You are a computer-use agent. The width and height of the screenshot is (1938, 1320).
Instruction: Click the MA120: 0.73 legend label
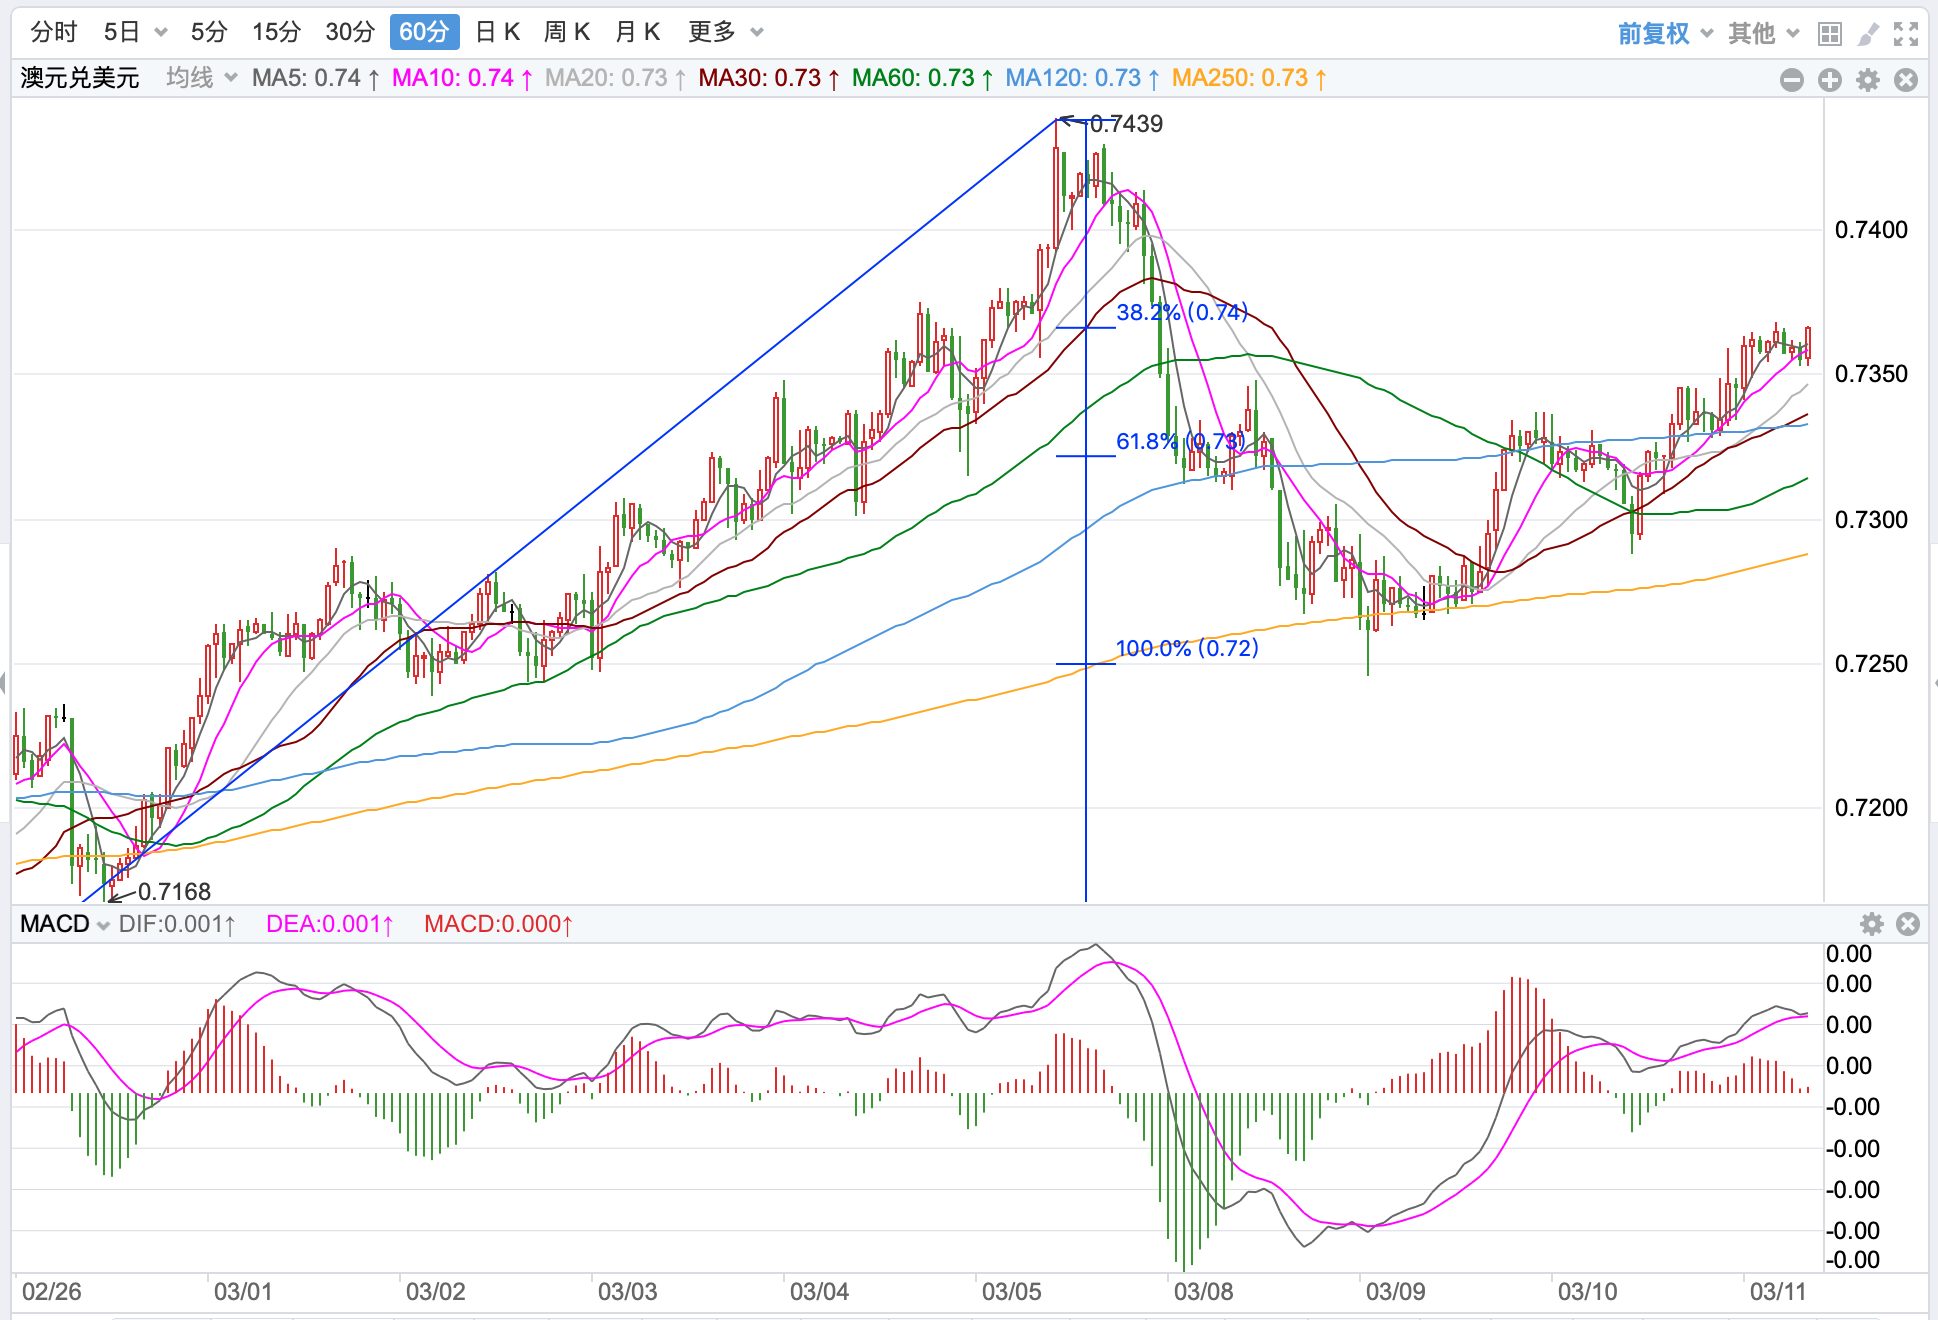[1082, 78]
